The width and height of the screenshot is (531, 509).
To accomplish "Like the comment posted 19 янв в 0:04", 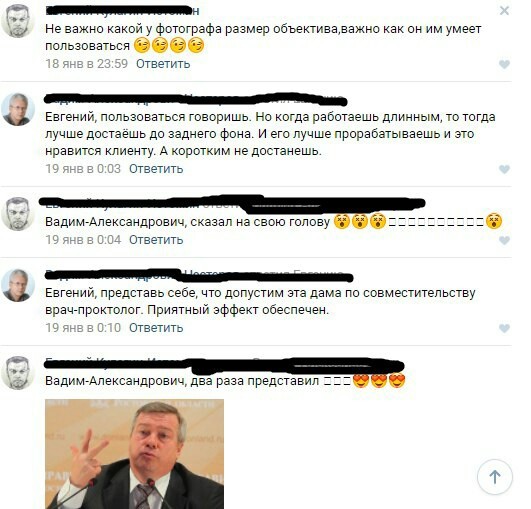I will tap(504, 240).
